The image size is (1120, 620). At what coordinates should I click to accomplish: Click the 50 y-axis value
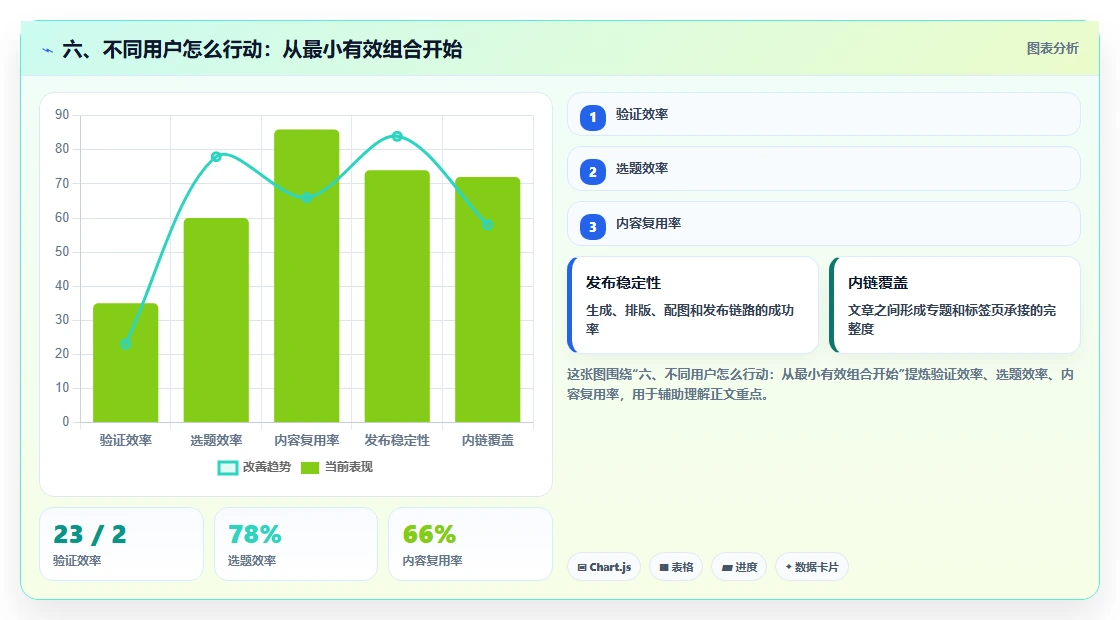62,251
